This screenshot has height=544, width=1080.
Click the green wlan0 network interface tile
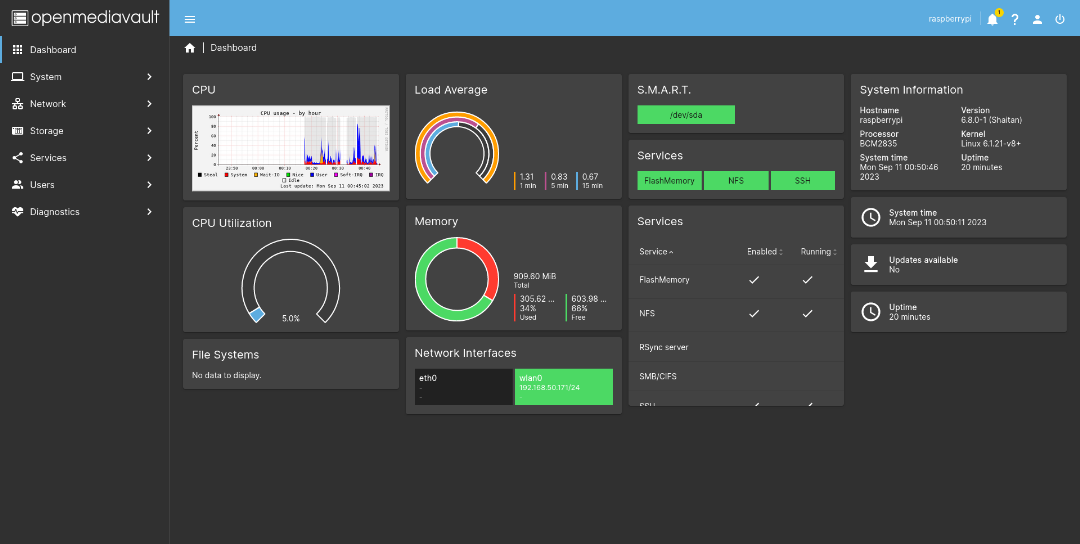[x=563, y=387]
